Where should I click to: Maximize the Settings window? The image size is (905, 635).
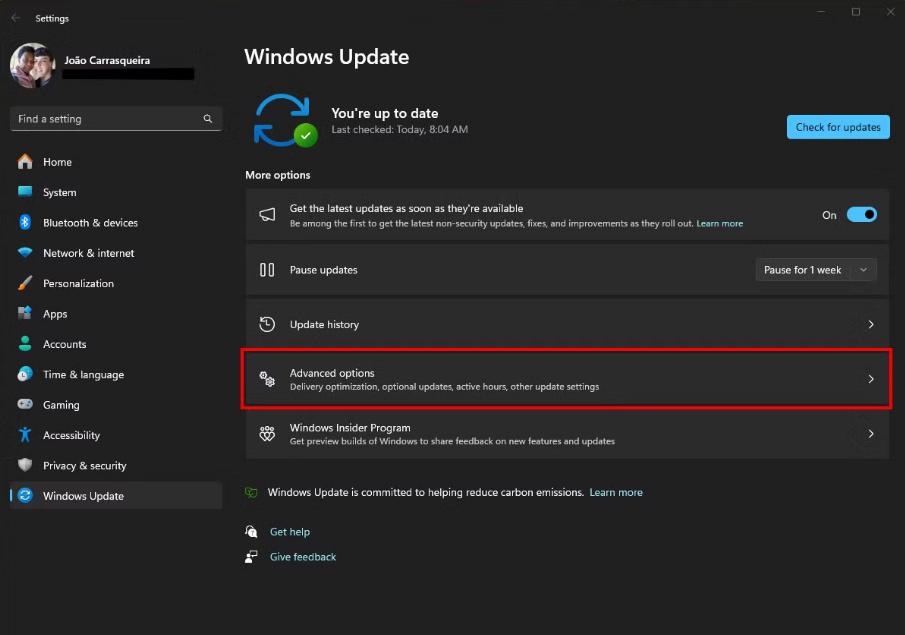[856, 12]
